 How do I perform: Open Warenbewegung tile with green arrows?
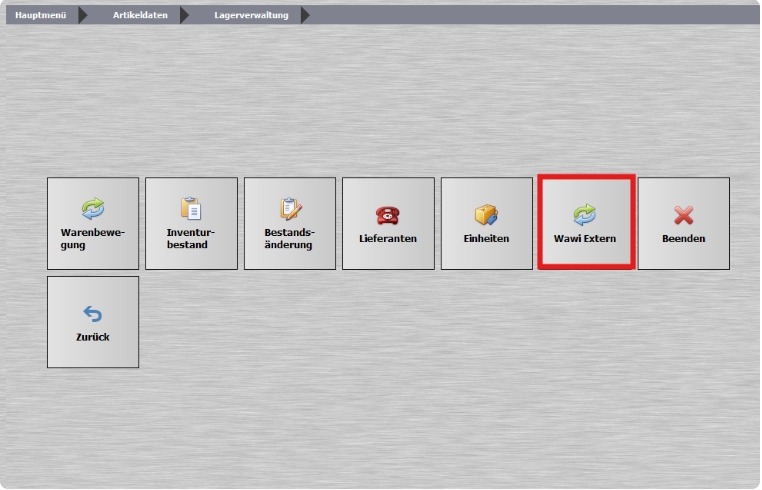pos(93,223)
